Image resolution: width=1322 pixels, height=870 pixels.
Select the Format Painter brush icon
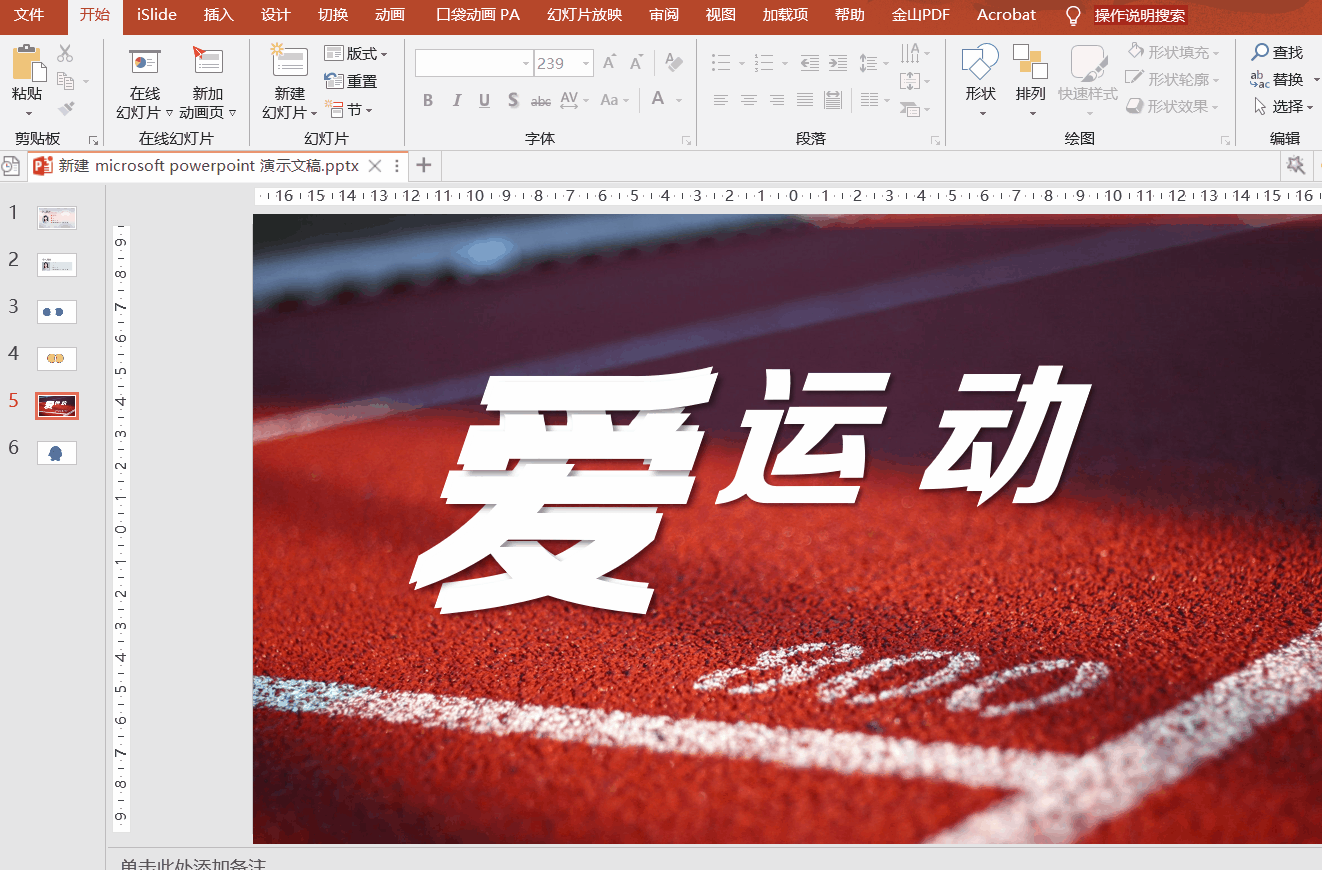click(66, 108)
